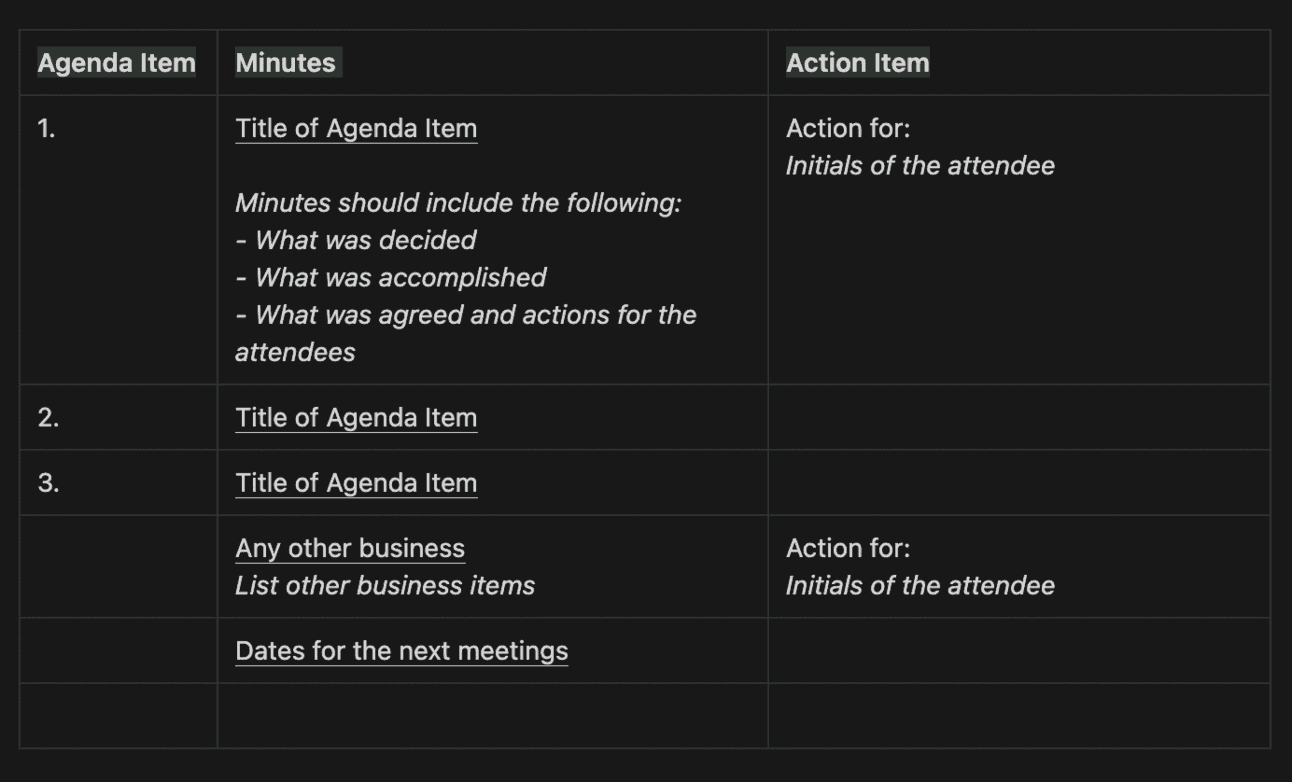The height and width of the screenshot is (782, 1292).
Task: Click the "Action Item" column header
Action: tap(857, 63)
